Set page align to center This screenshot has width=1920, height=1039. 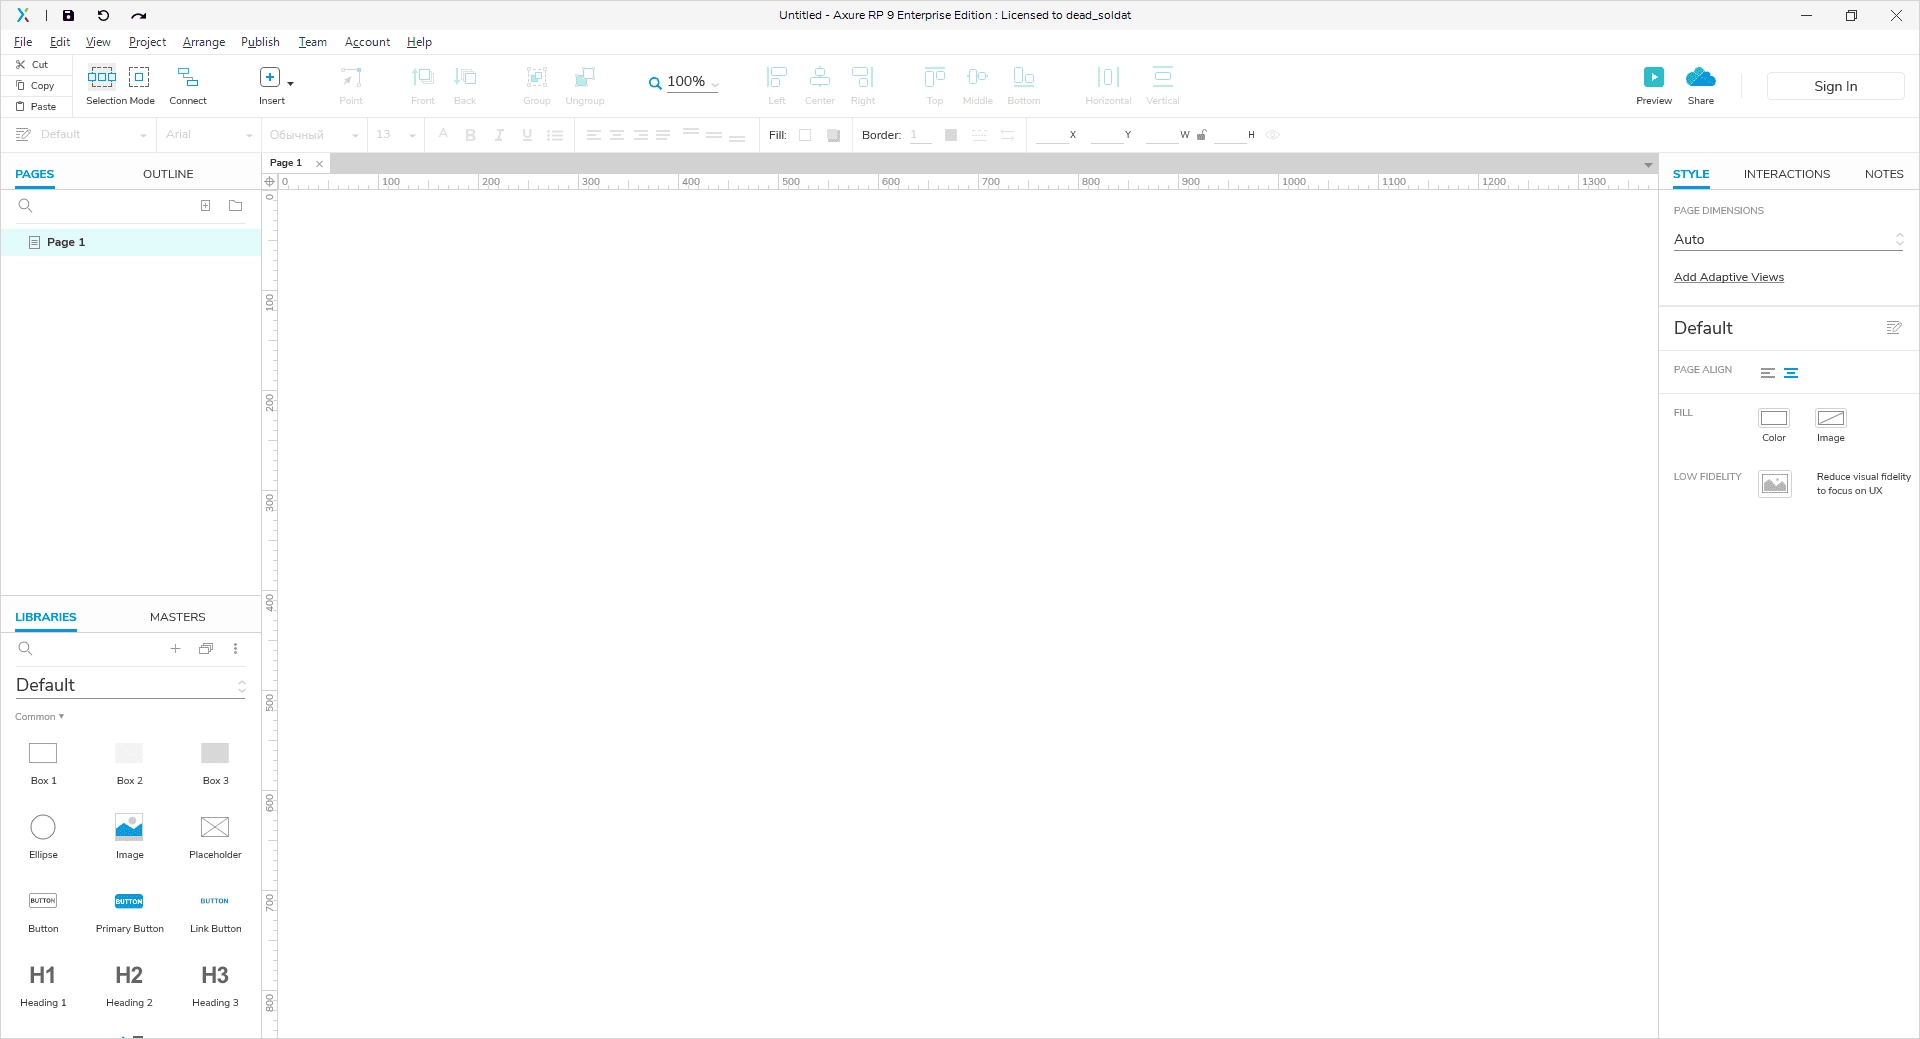point(1791,373)
